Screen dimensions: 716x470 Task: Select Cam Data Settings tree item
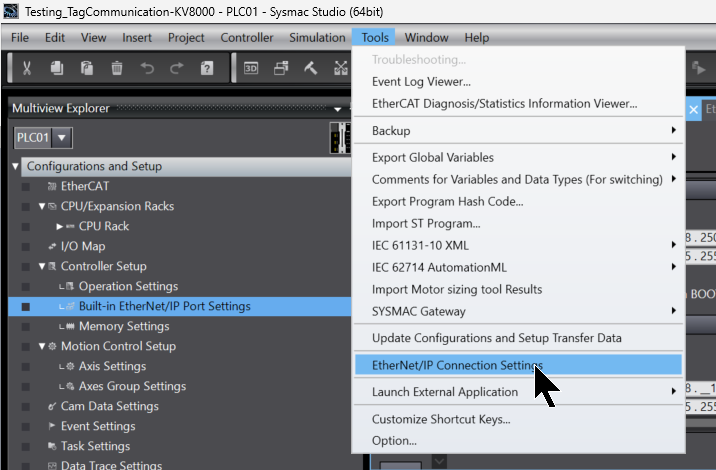(x=110, y=406)
